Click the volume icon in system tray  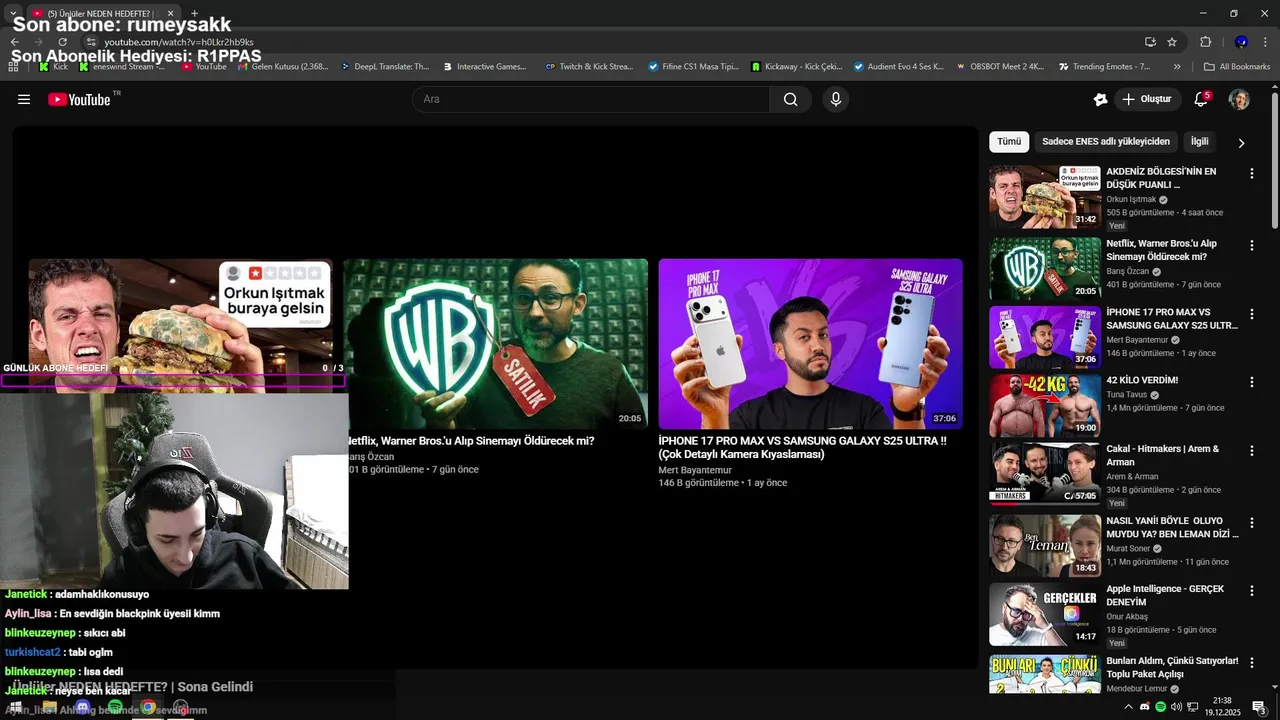point(1177,707)
